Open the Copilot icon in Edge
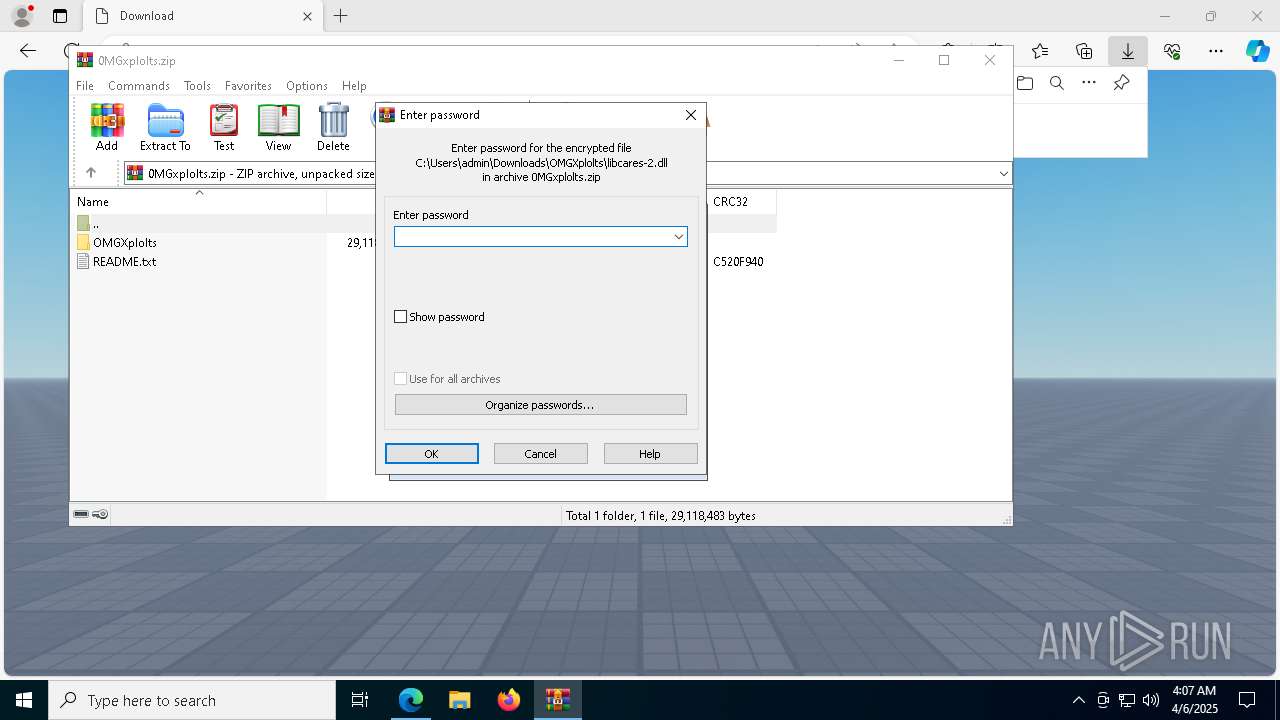This screenshot has width=1280, height=720. point(1257,51)
